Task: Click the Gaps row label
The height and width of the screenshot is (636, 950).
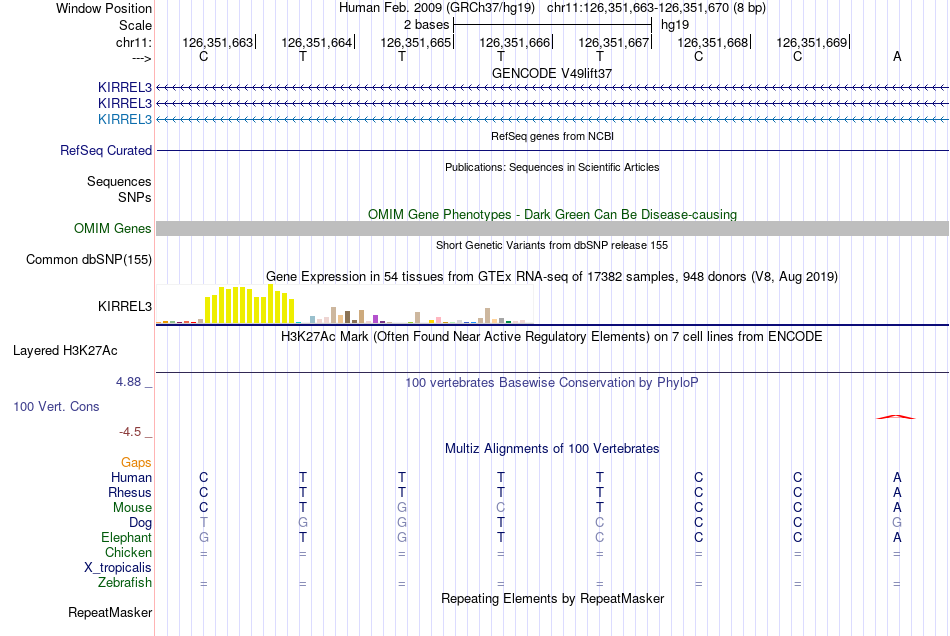Action: pos(136,463)
